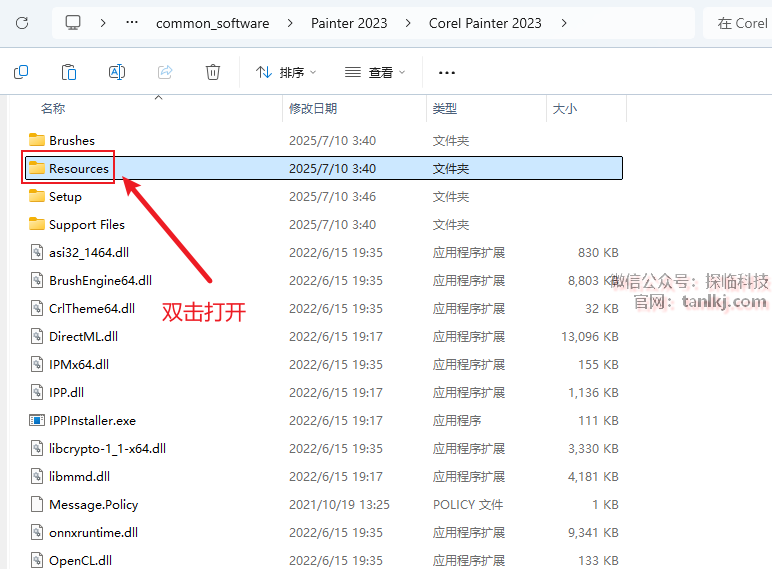Click the 13,096 KB size of DirectML.dll
The image size is (772, 574).
pos(590,337)
